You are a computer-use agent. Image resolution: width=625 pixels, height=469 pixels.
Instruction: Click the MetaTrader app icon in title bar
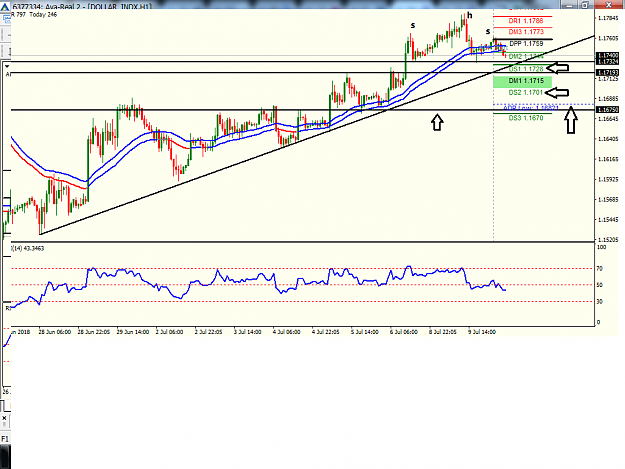[4, 7]
